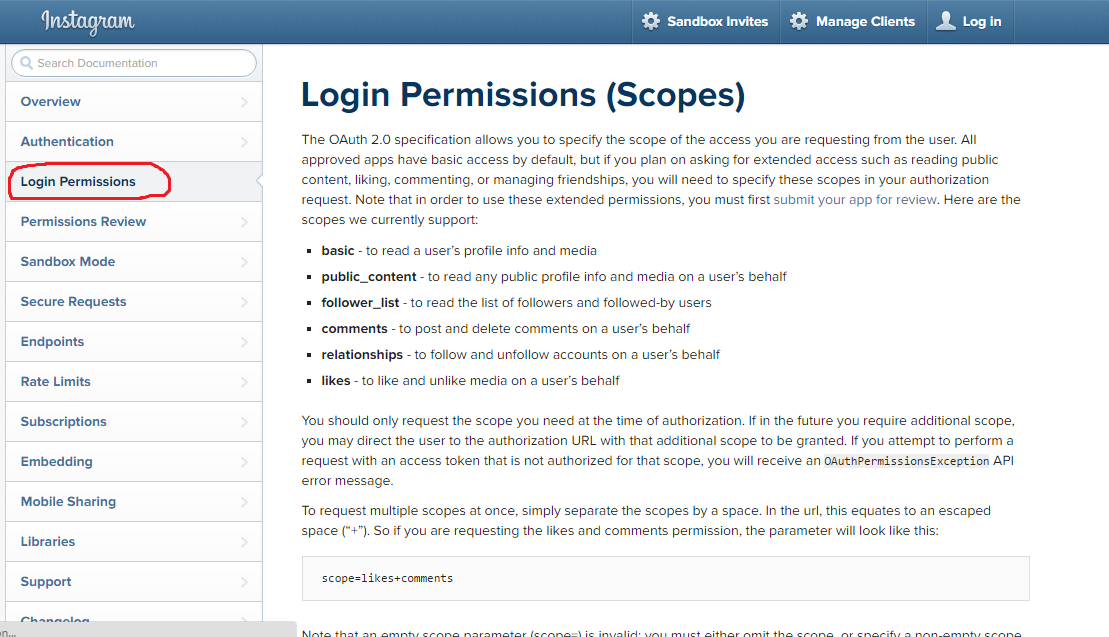This screenshot has width=1109, height=637.
Task: Go to Permissions Review section
Action: pos(83,222)
